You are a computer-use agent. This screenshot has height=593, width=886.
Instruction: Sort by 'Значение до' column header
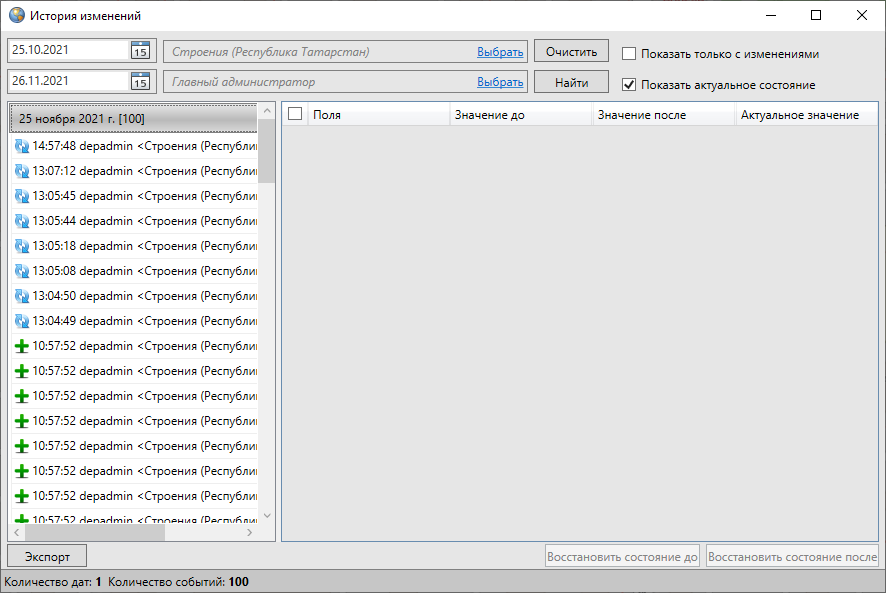pos(520,115)
